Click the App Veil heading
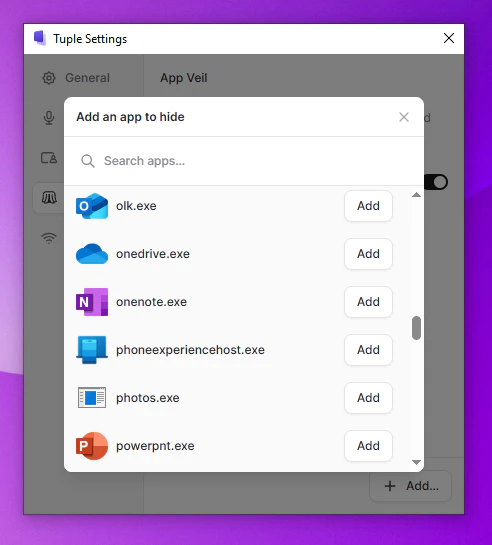 pos(184,78)
